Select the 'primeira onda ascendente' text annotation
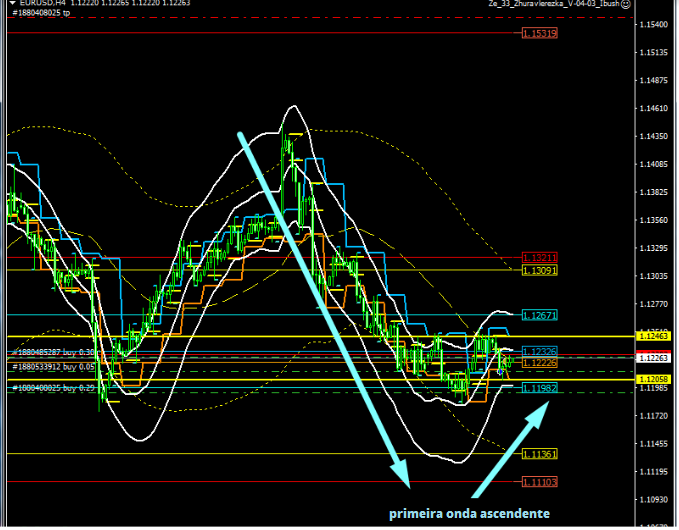Viewport: 679px width, 530px height. 469,513
